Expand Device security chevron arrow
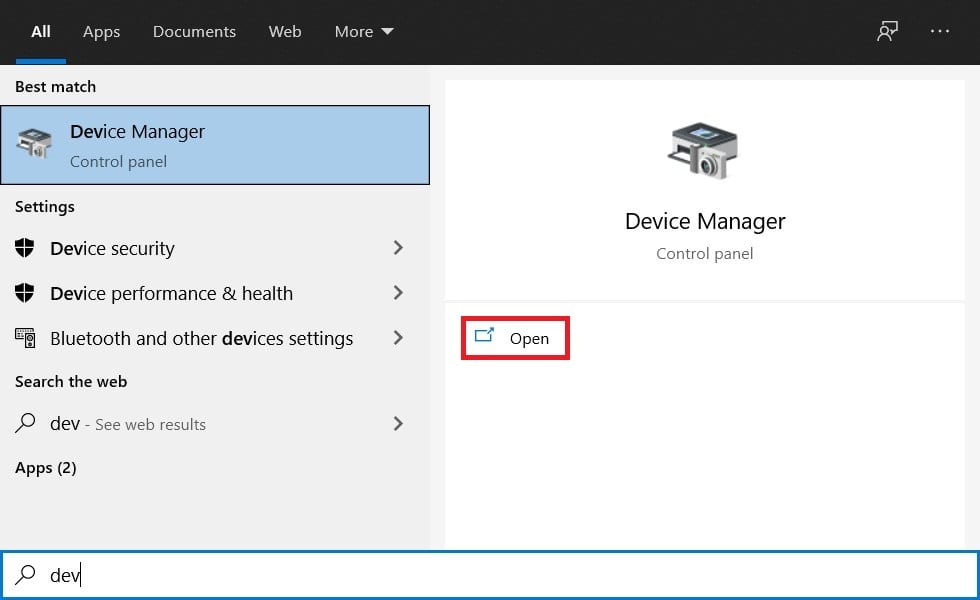 [x=398, y=248]
